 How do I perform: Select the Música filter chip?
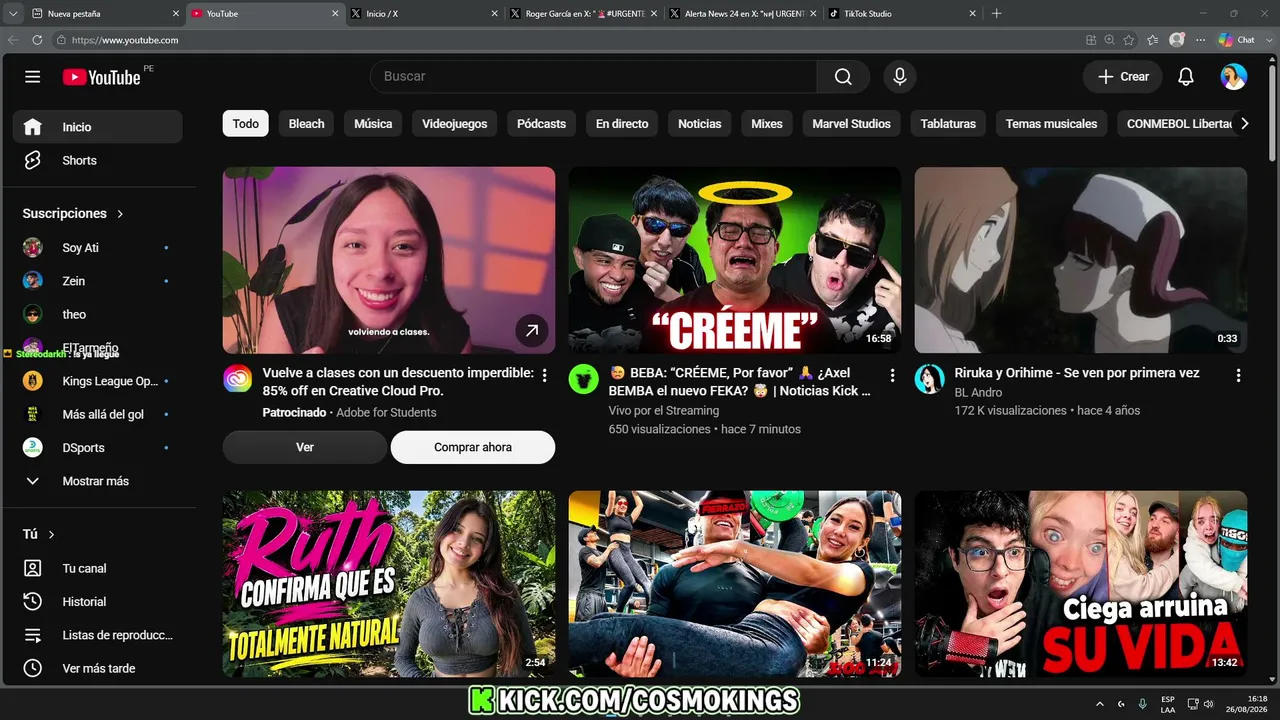(x=373, y=124)
